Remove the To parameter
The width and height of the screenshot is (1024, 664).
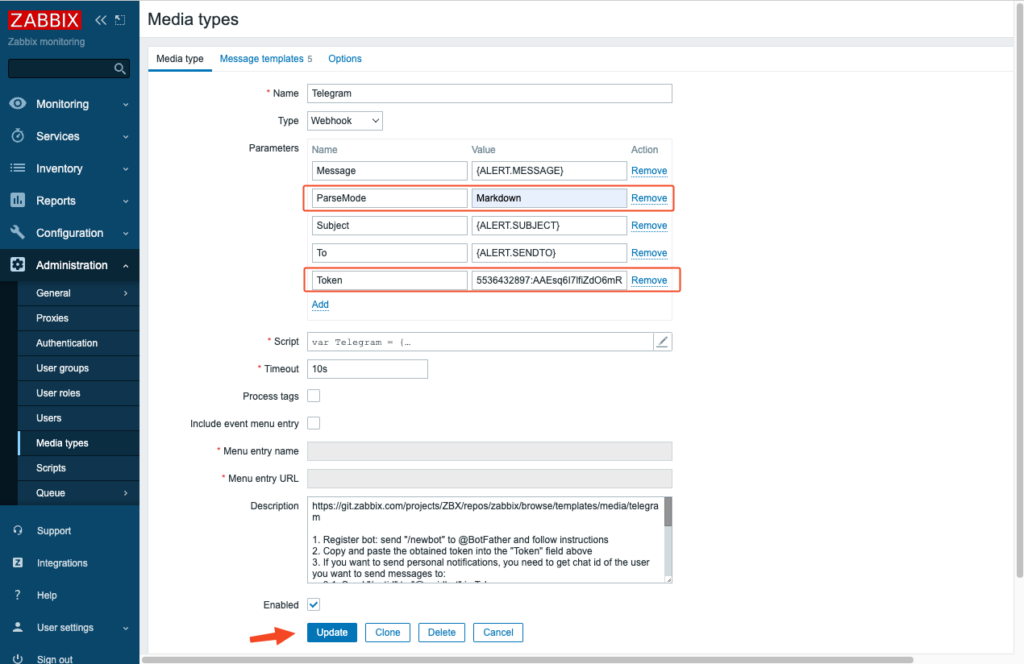click(649, 253)
